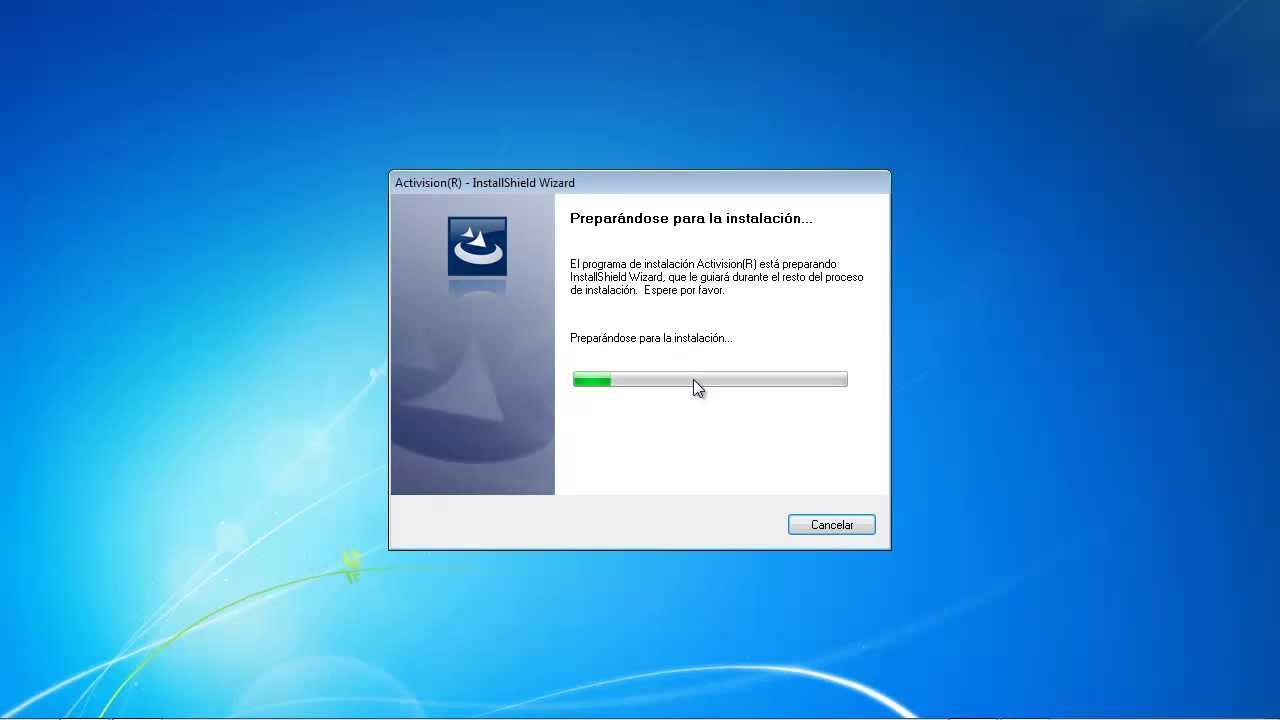The width and height of the screenshot is (1280, 720).
Task: Click the paragraph beginning "El programa de instalación Activision(R)"
Action: click(x=716, y=277)
